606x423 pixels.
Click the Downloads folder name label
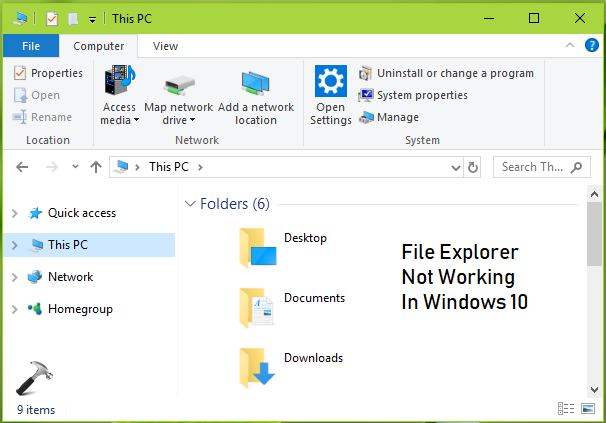coord(313,358)
